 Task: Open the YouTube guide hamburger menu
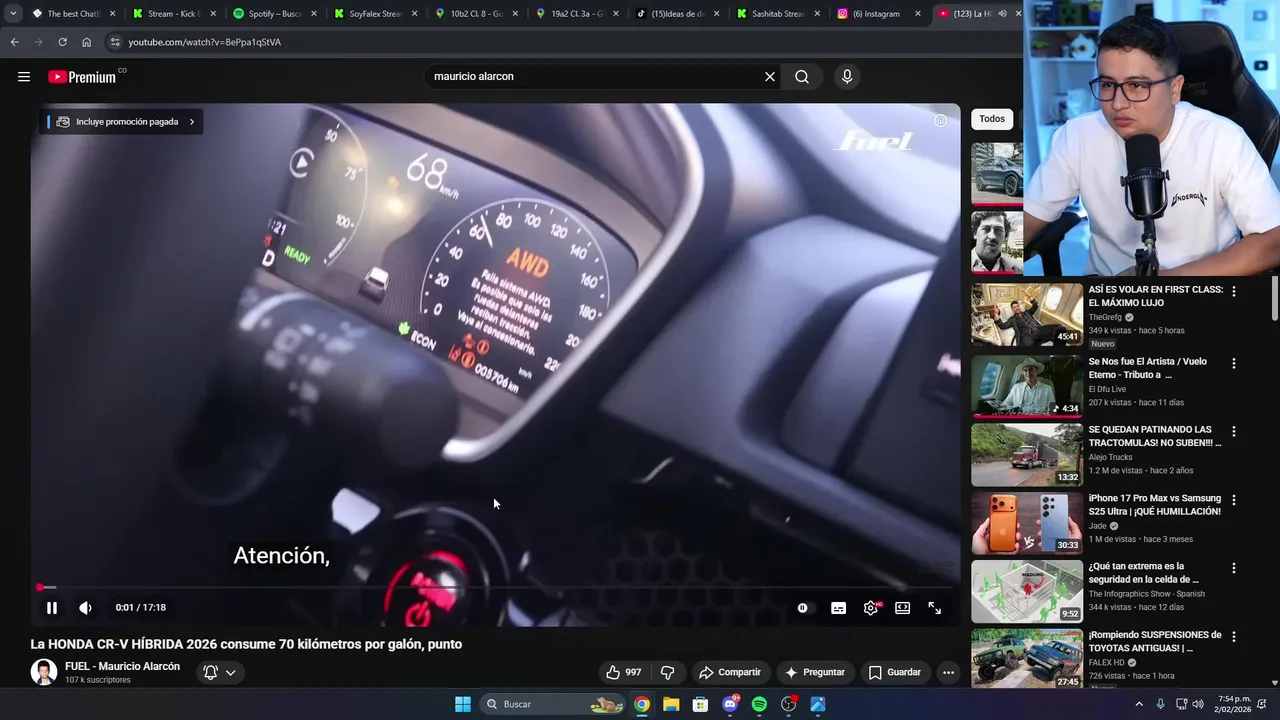pyautogui.click(x=24, y=76)
